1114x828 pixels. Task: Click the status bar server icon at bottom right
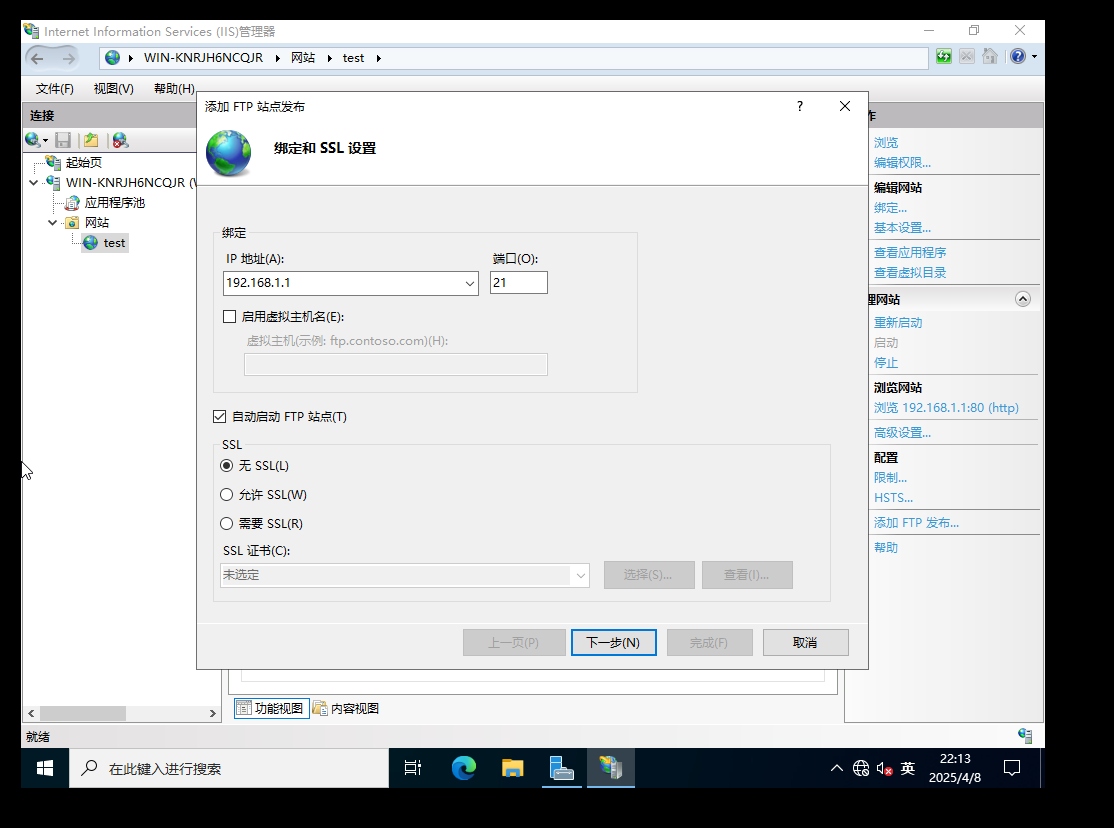(1024, 736)
